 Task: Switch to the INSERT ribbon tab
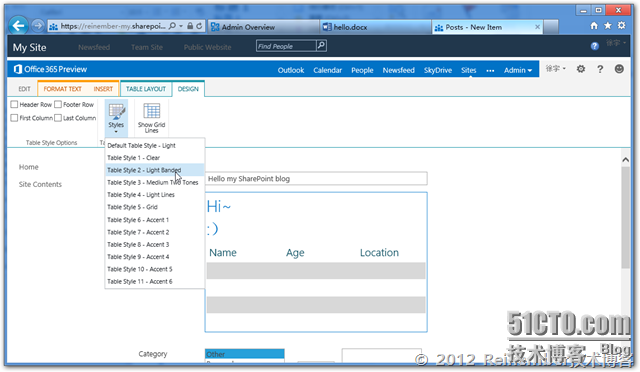[103, 89]
